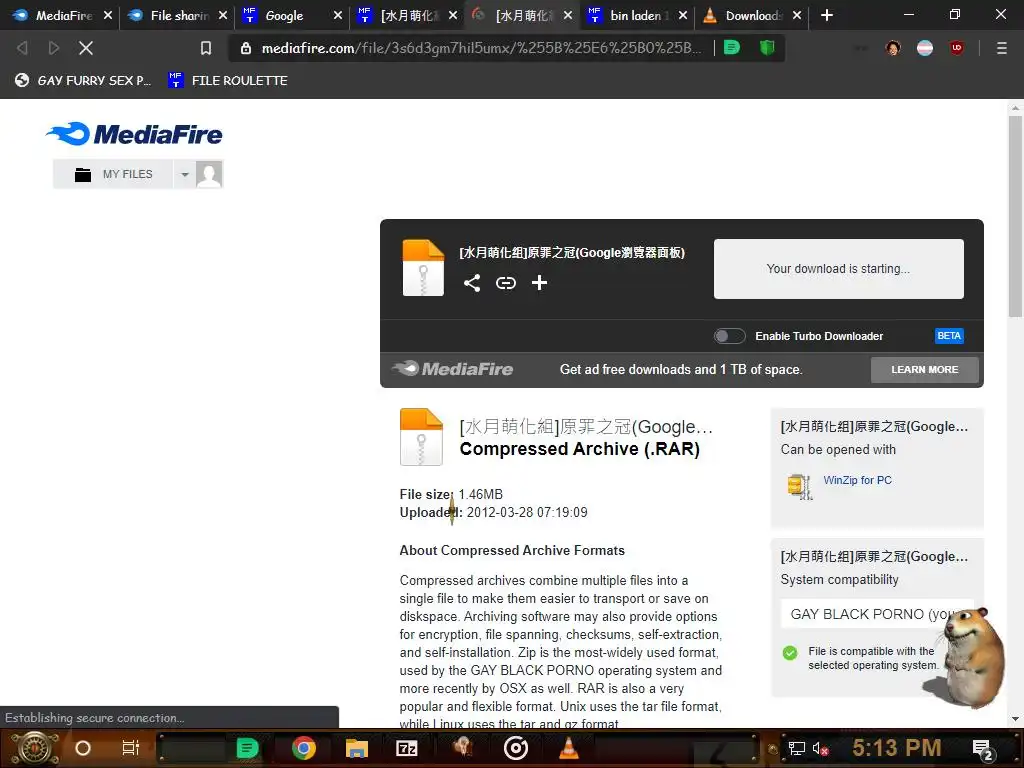Viewport: 1024px width, 768px height.
Task: Open a new tab with plus button
Action: pyautogui.click(x=827, y=15)
